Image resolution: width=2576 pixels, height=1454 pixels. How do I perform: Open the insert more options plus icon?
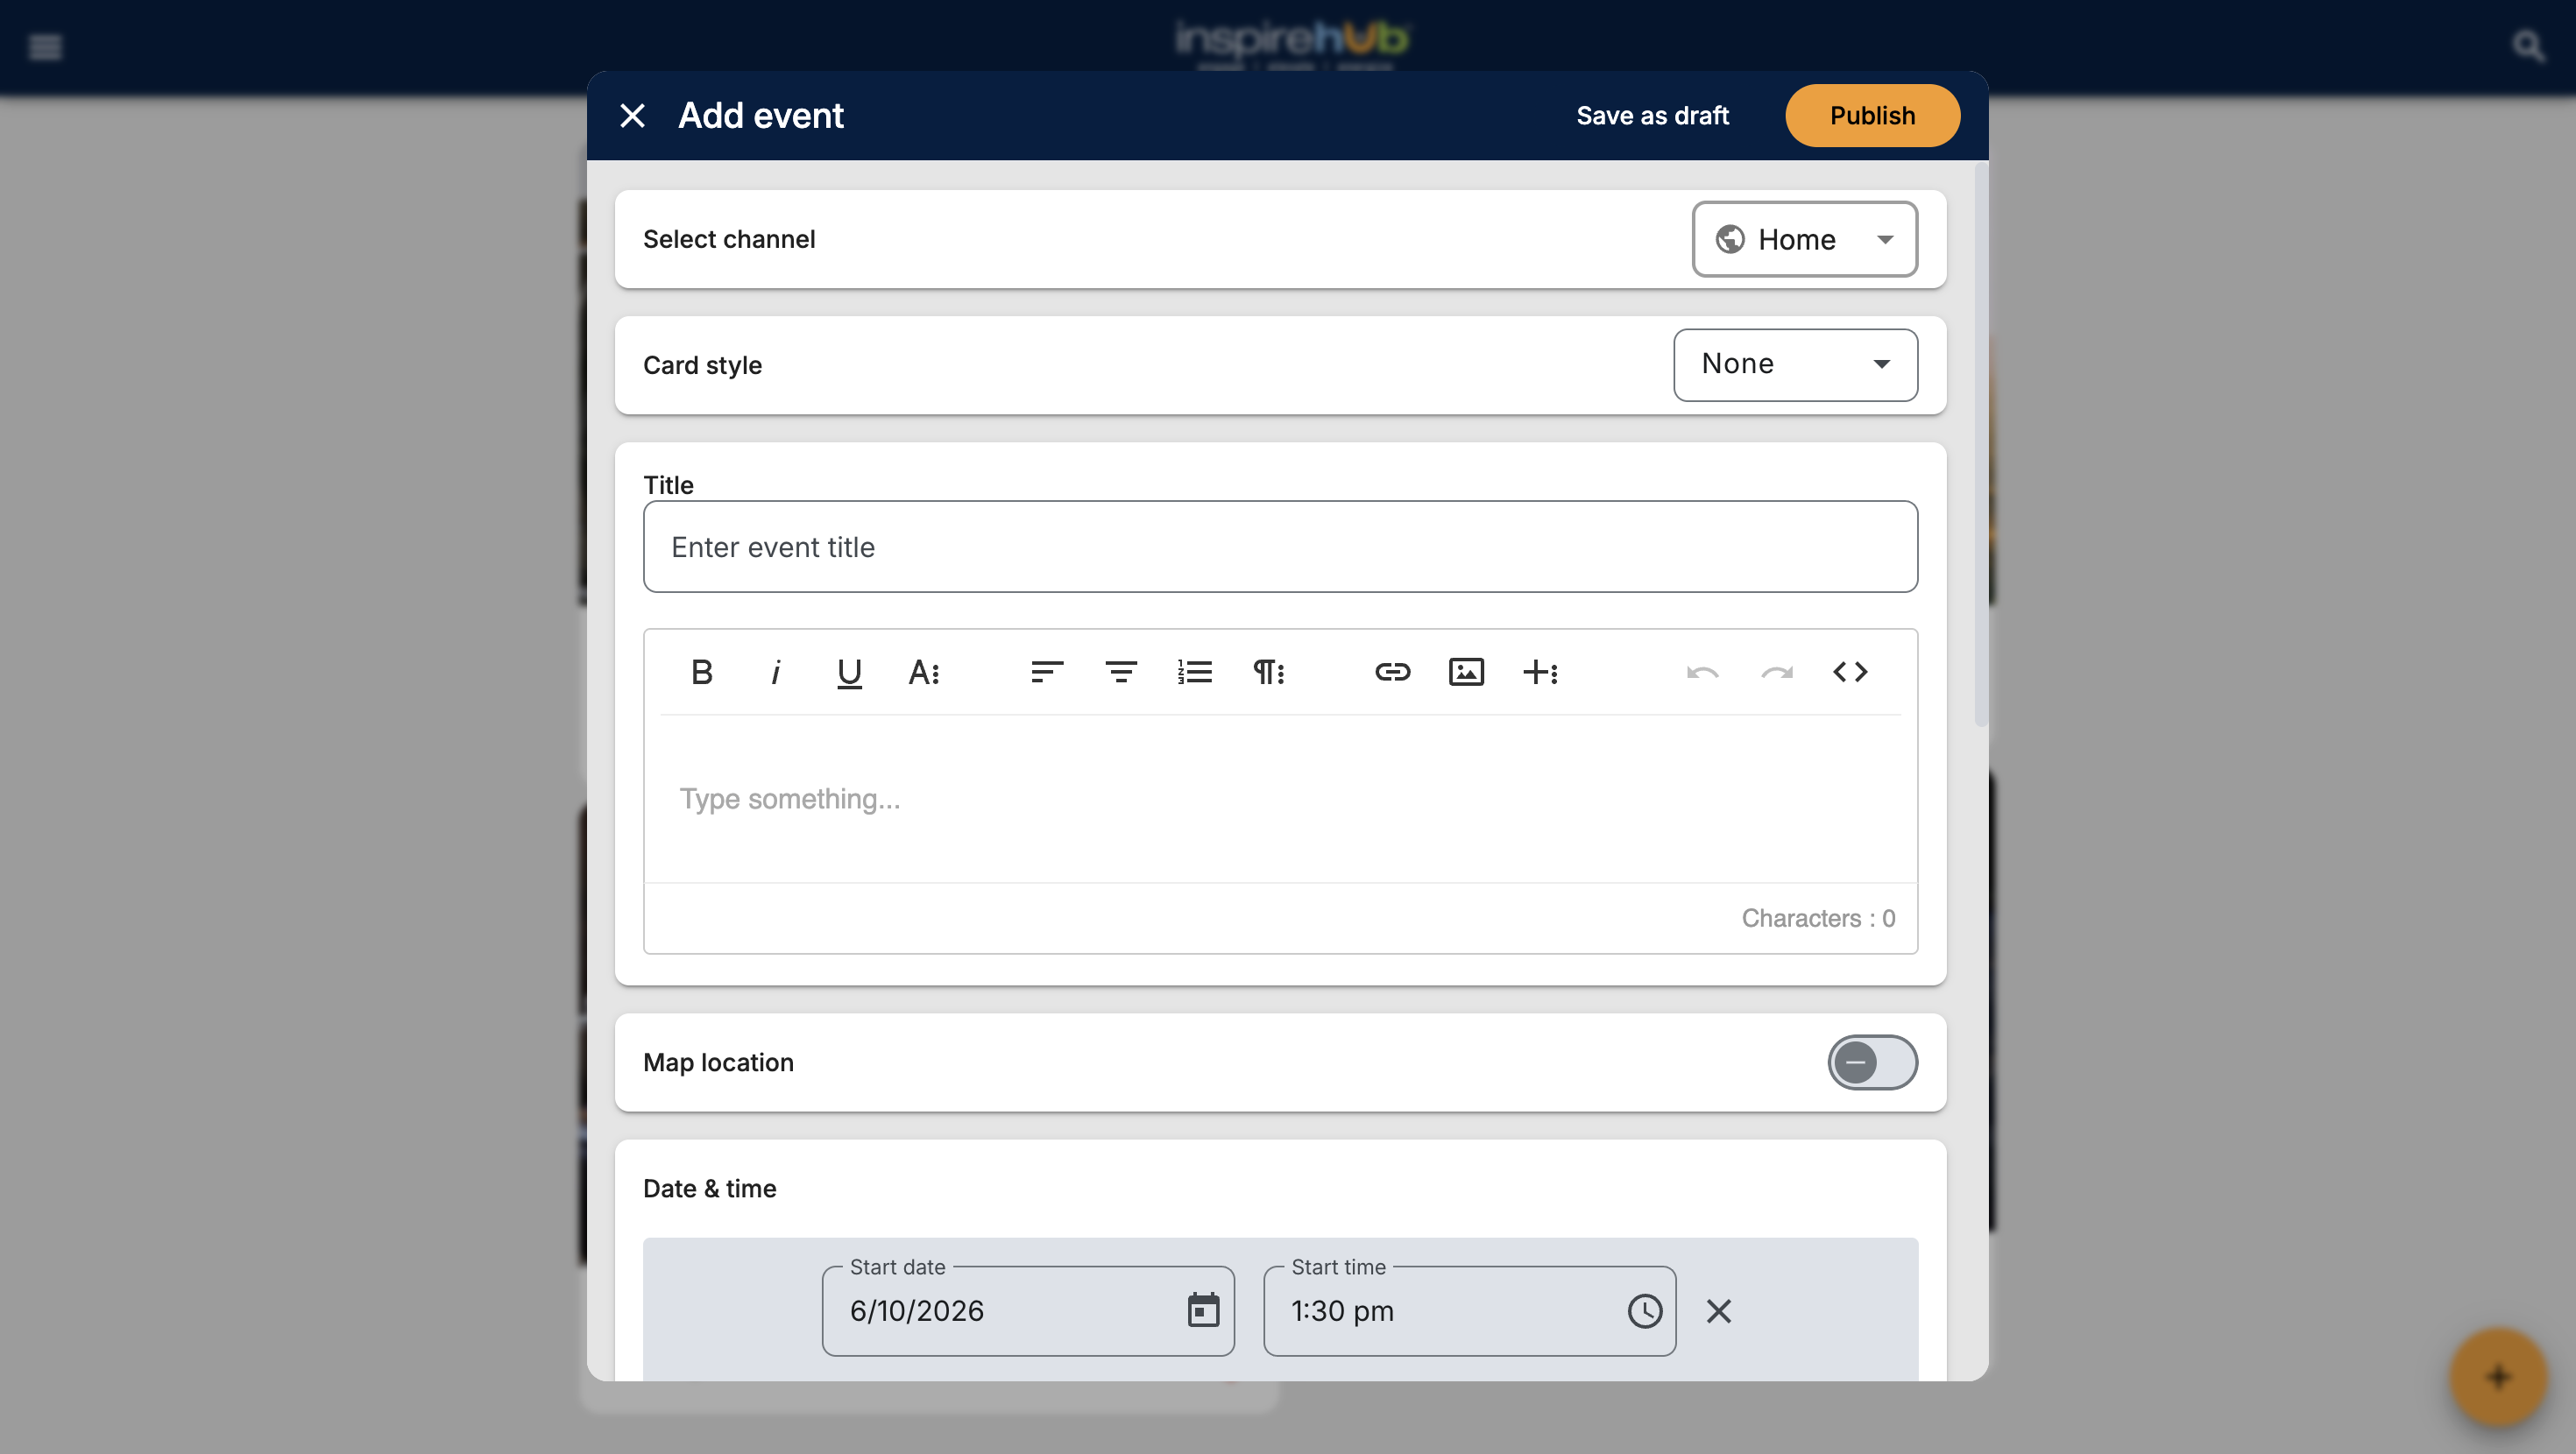click(x=1540, y=672)
